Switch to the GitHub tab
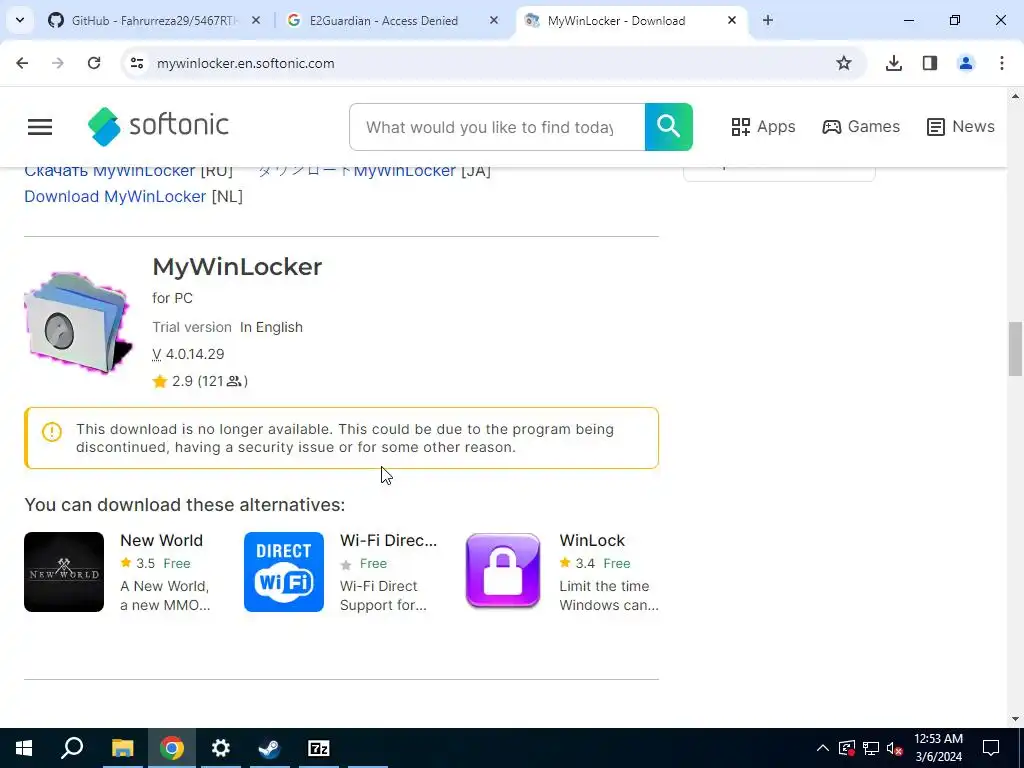The image size is (1024, 768). click(152, 21)
